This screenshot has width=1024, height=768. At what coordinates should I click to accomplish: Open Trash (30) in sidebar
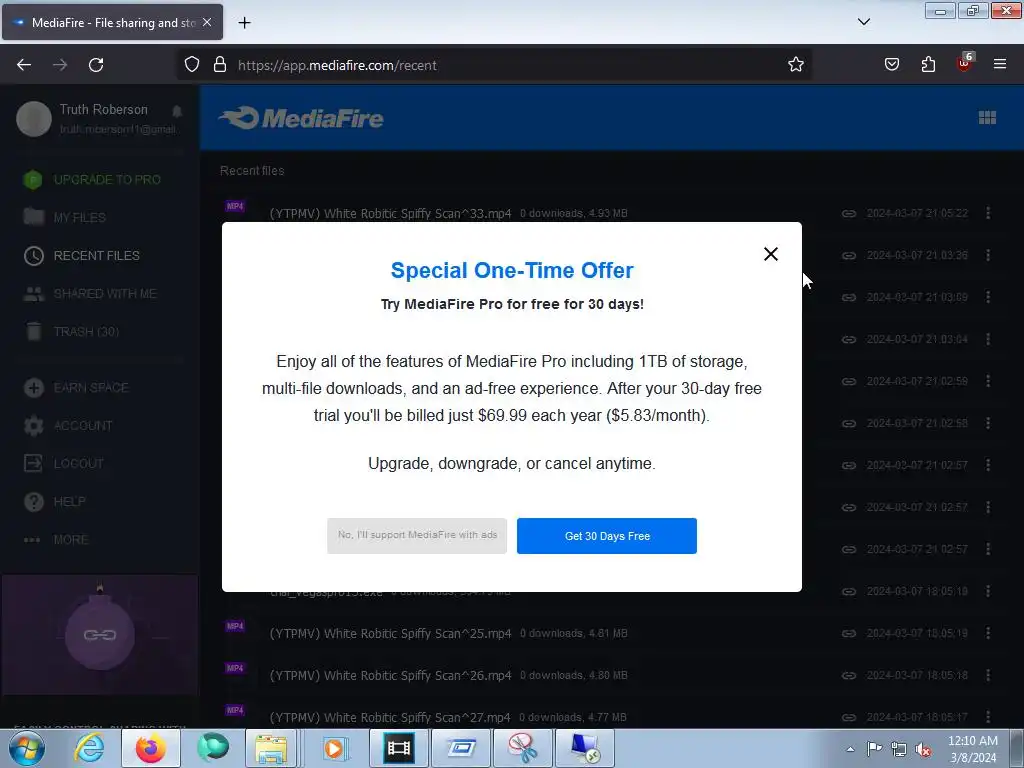click(x=71, y=332)
